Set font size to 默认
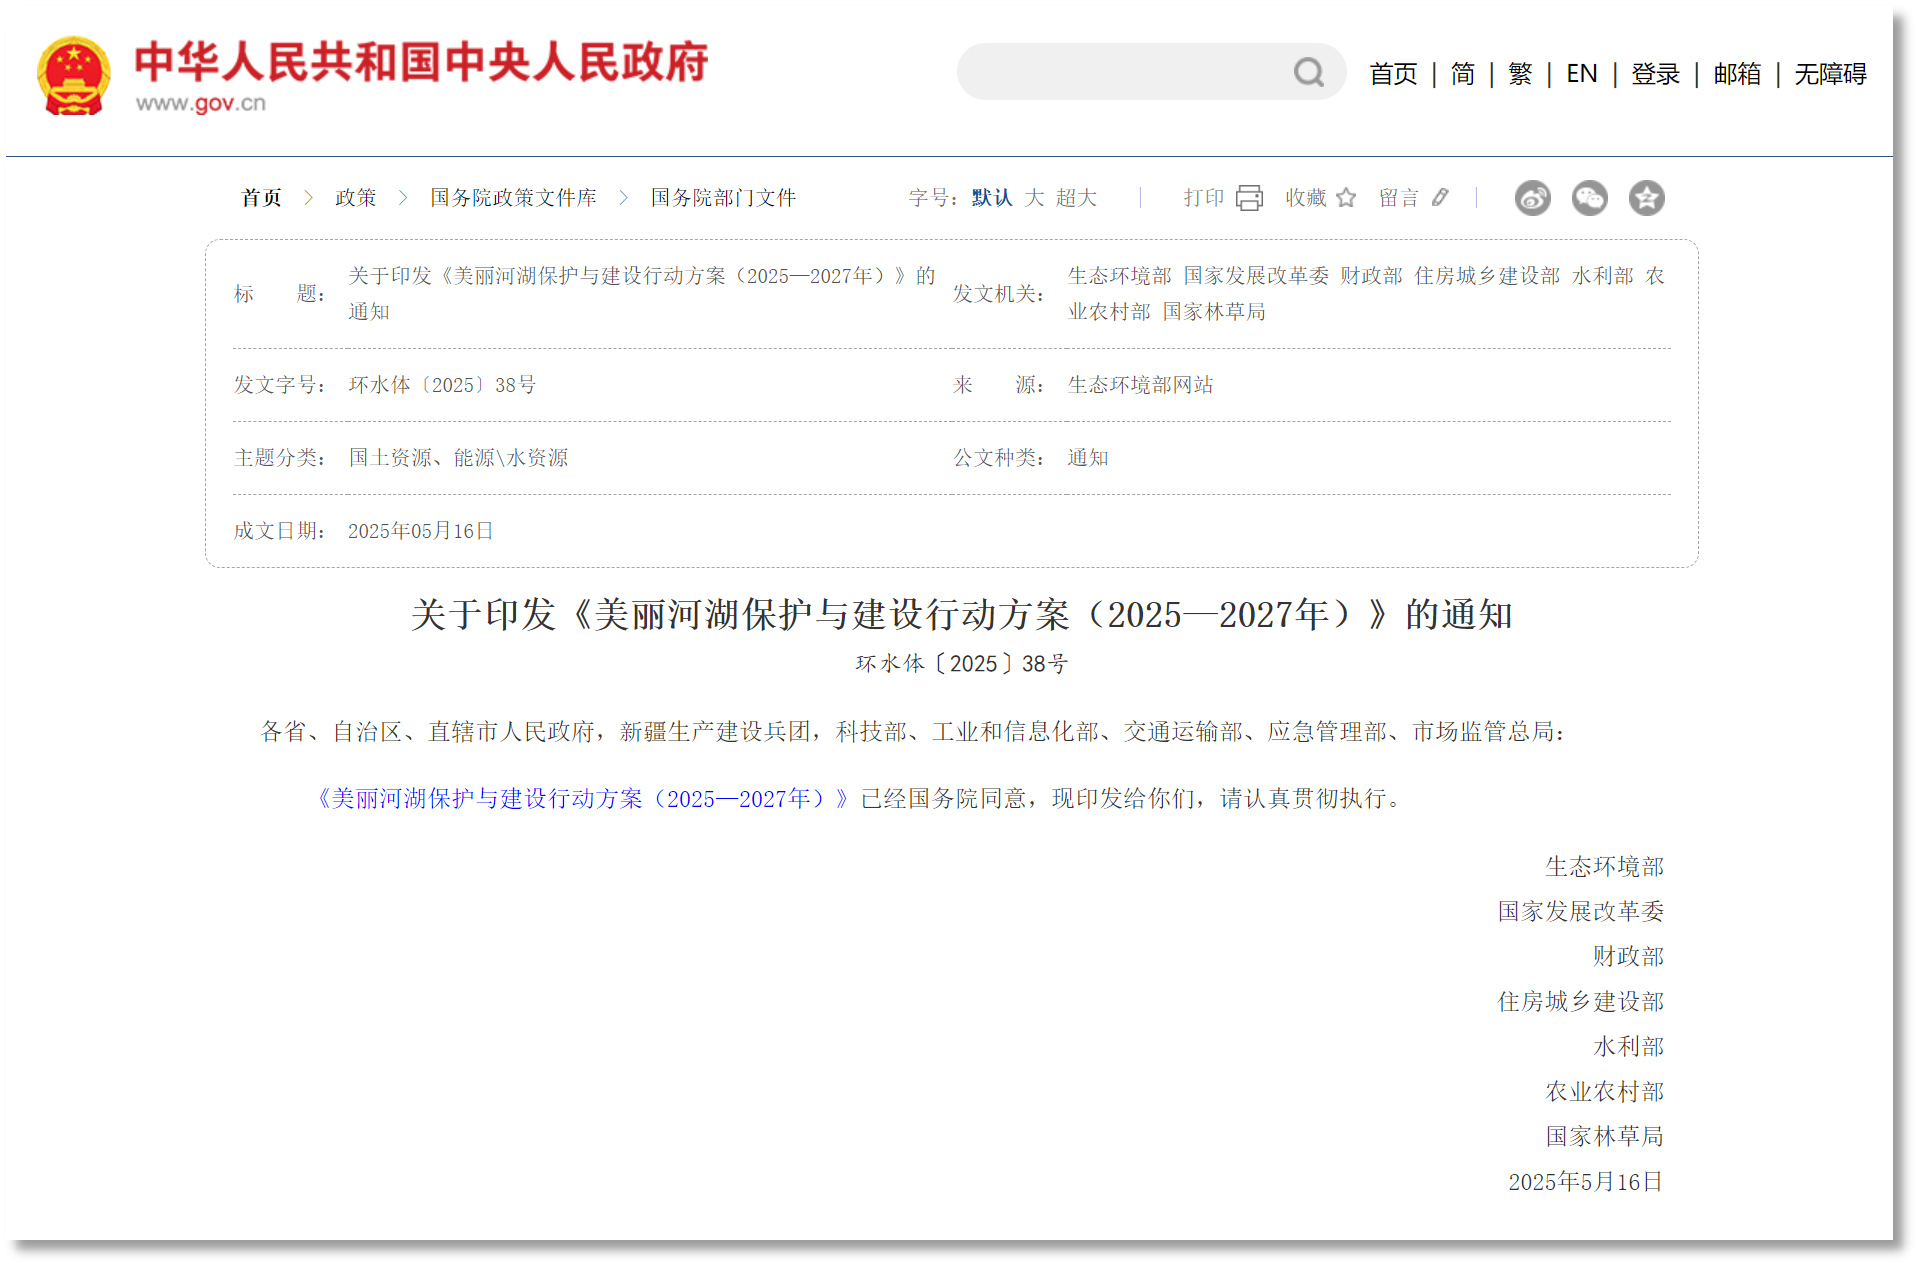 point(991,198)
